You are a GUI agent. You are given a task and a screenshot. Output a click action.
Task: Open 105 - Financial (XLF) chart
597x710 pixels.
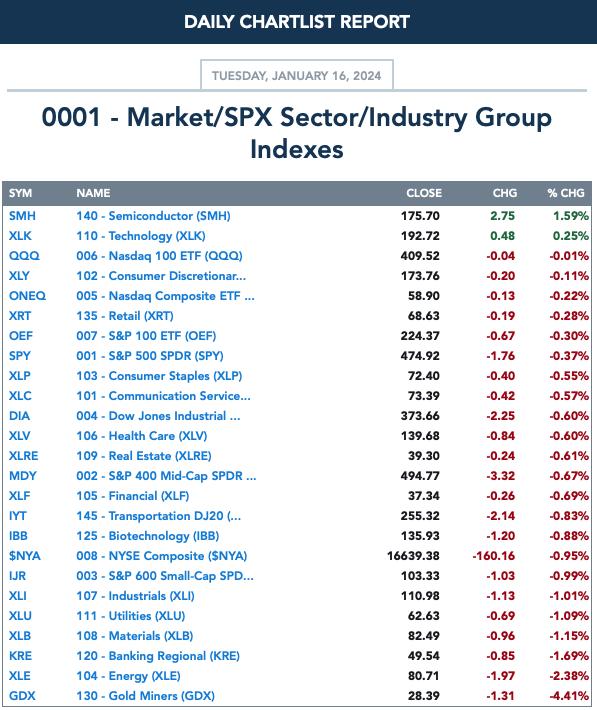132,496
